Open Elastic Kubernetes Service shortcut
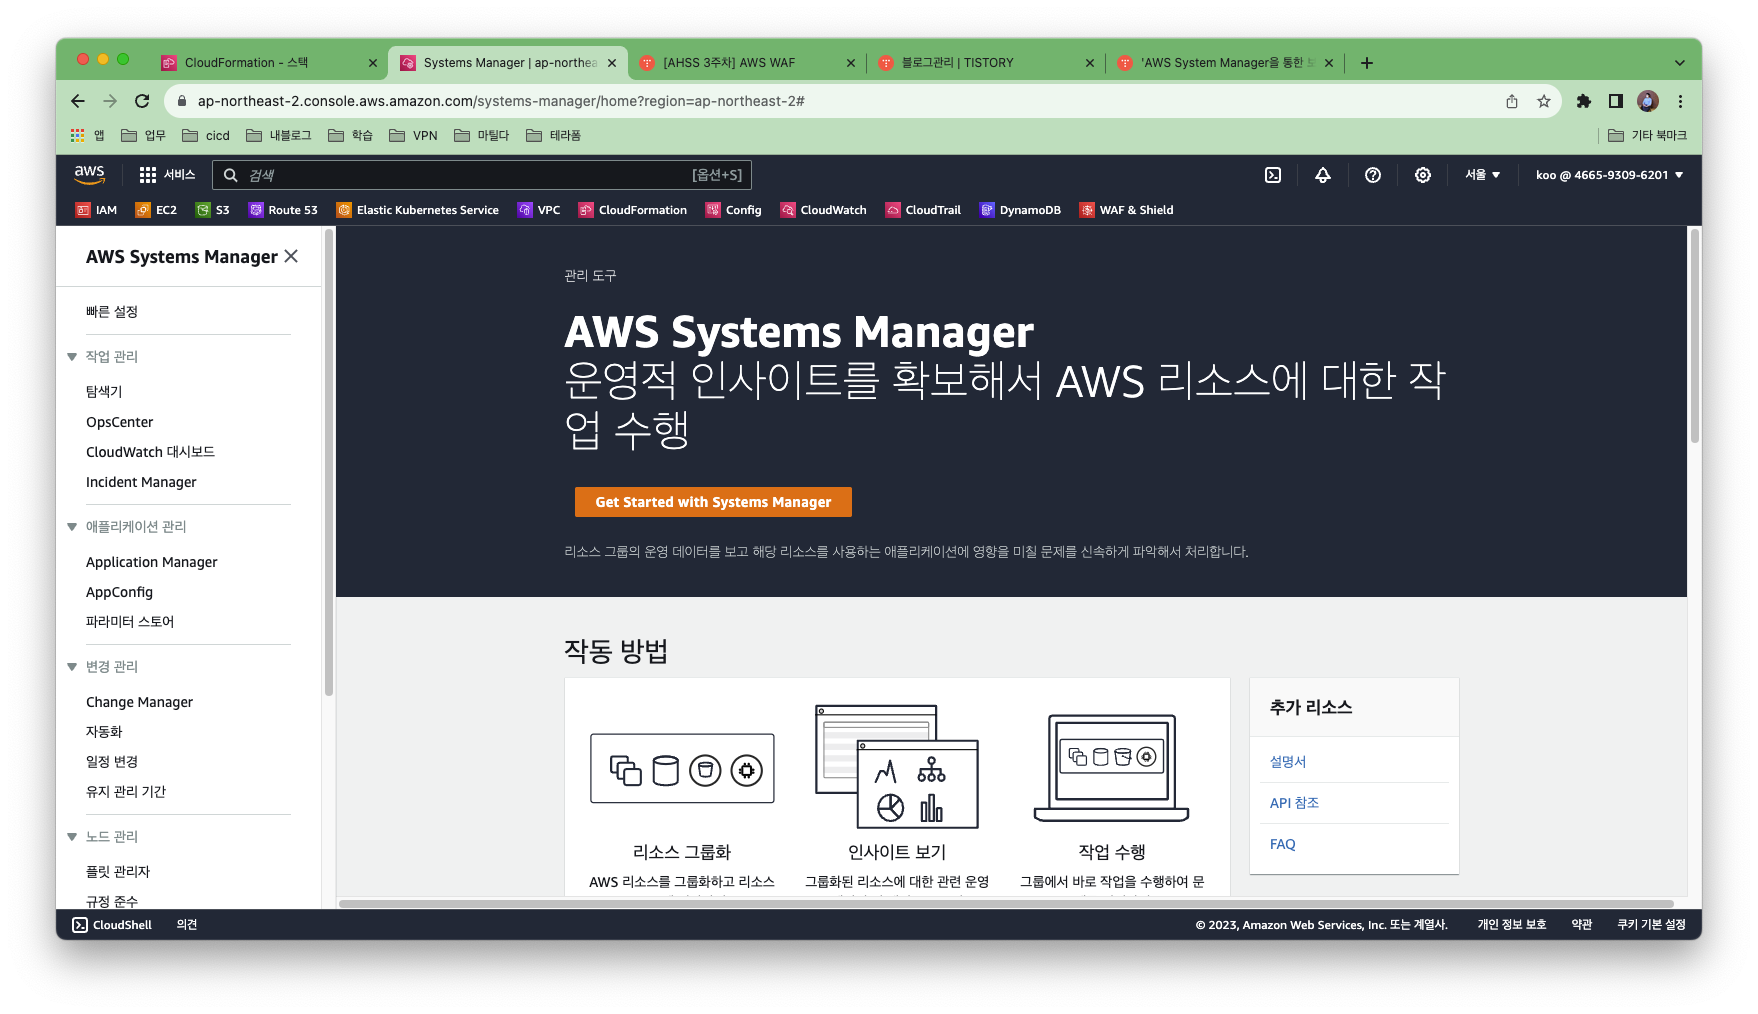Viewport: 1758px width, 1014px height. pyautogui.click(x=418, y=210)
